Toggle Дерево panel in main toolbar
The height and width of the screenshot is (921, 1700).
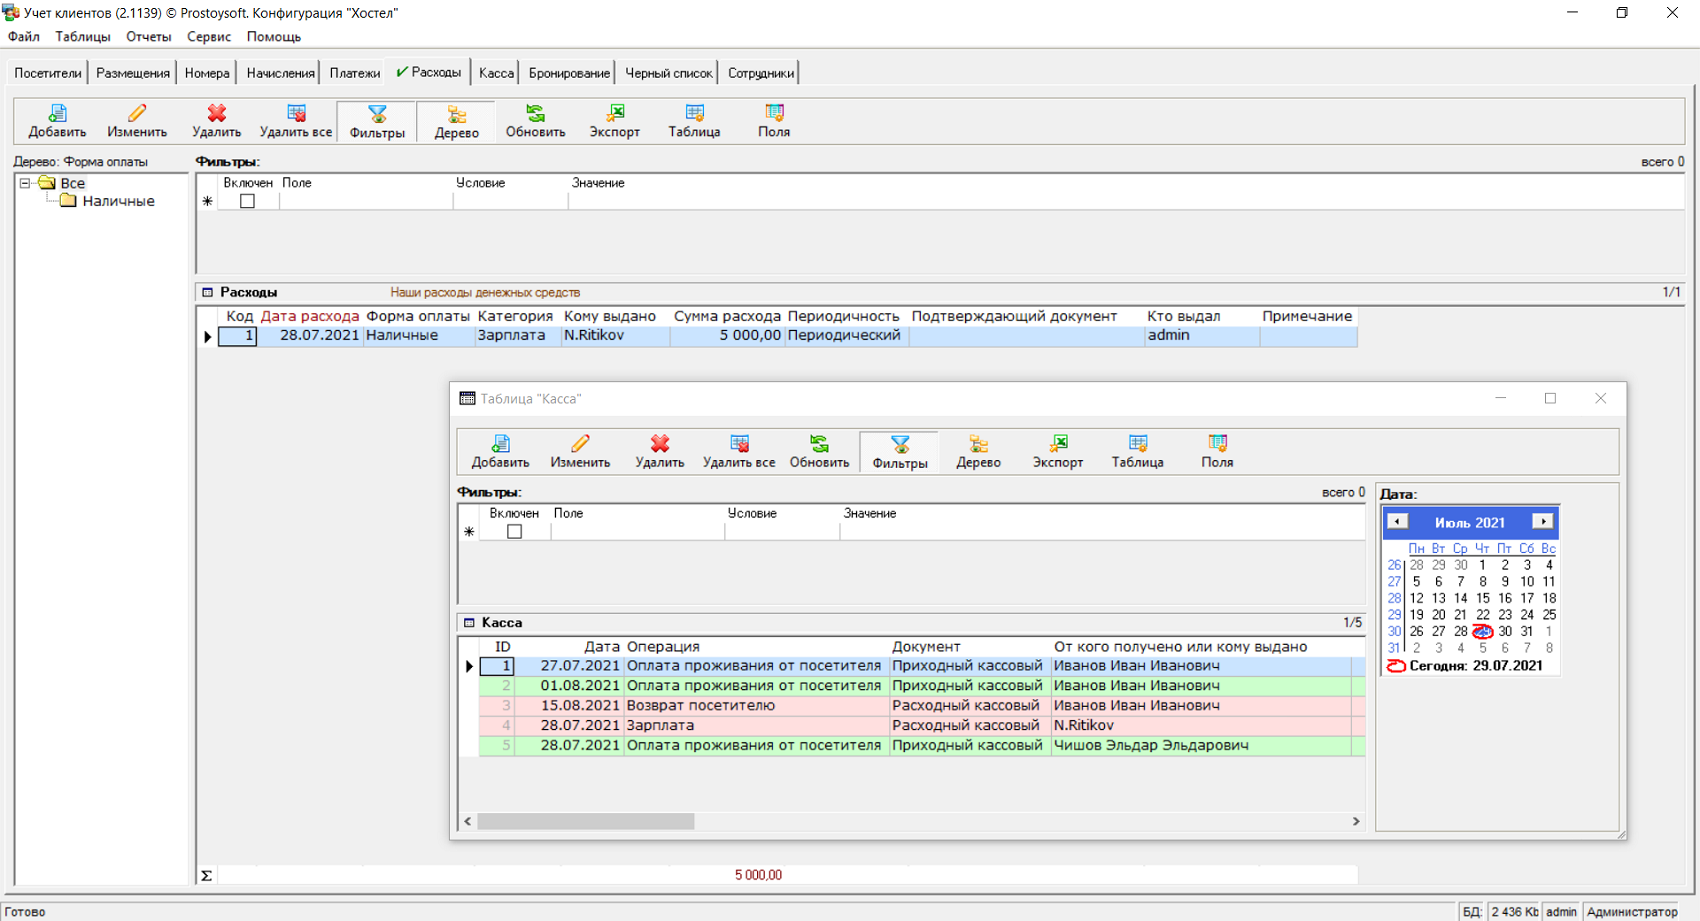click(x=456, y=121)
